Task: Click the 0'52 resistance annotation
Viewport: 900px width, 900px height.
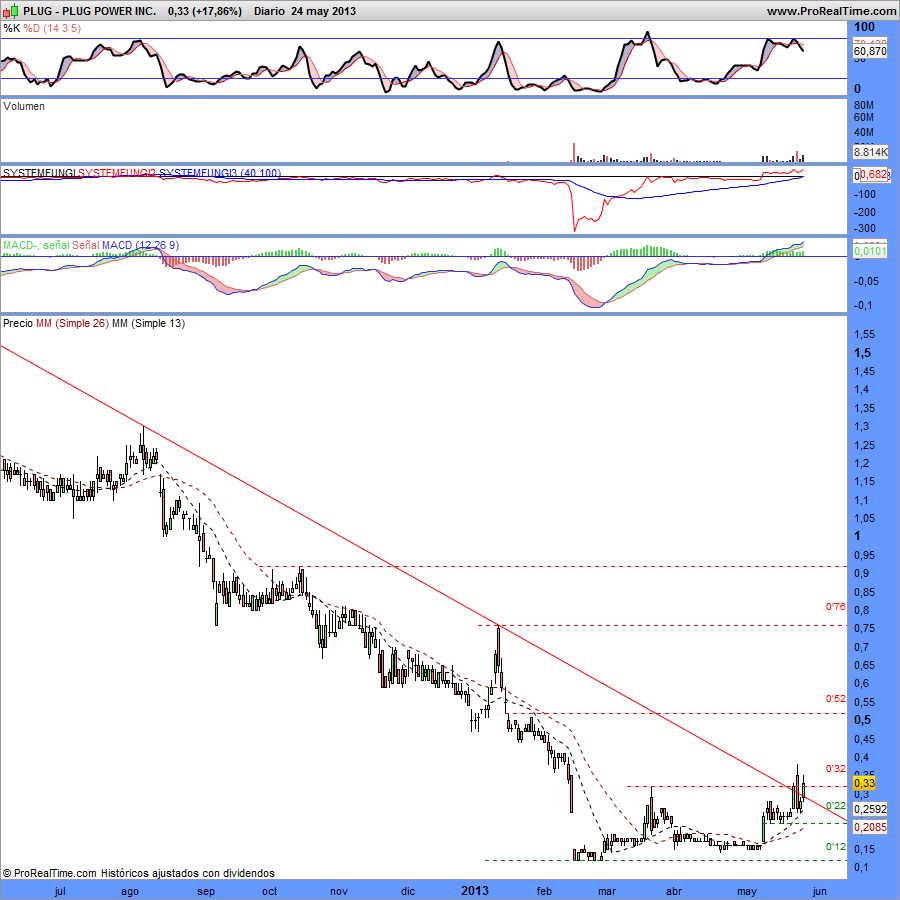Action: click(836, 699)
